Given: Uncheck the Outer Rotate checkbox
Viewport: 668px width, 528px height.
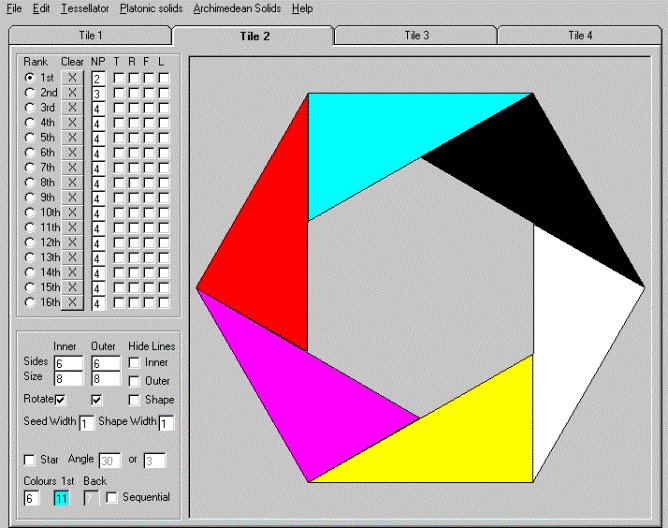Looking at the screenshot, I should (96, 400).
